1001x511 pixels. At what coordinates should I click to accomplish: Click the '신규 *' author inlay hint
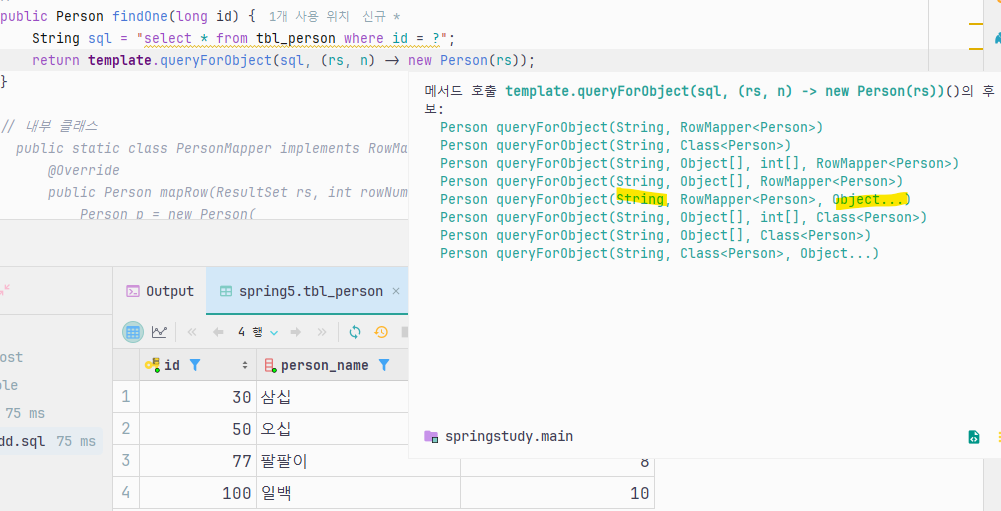381,17
